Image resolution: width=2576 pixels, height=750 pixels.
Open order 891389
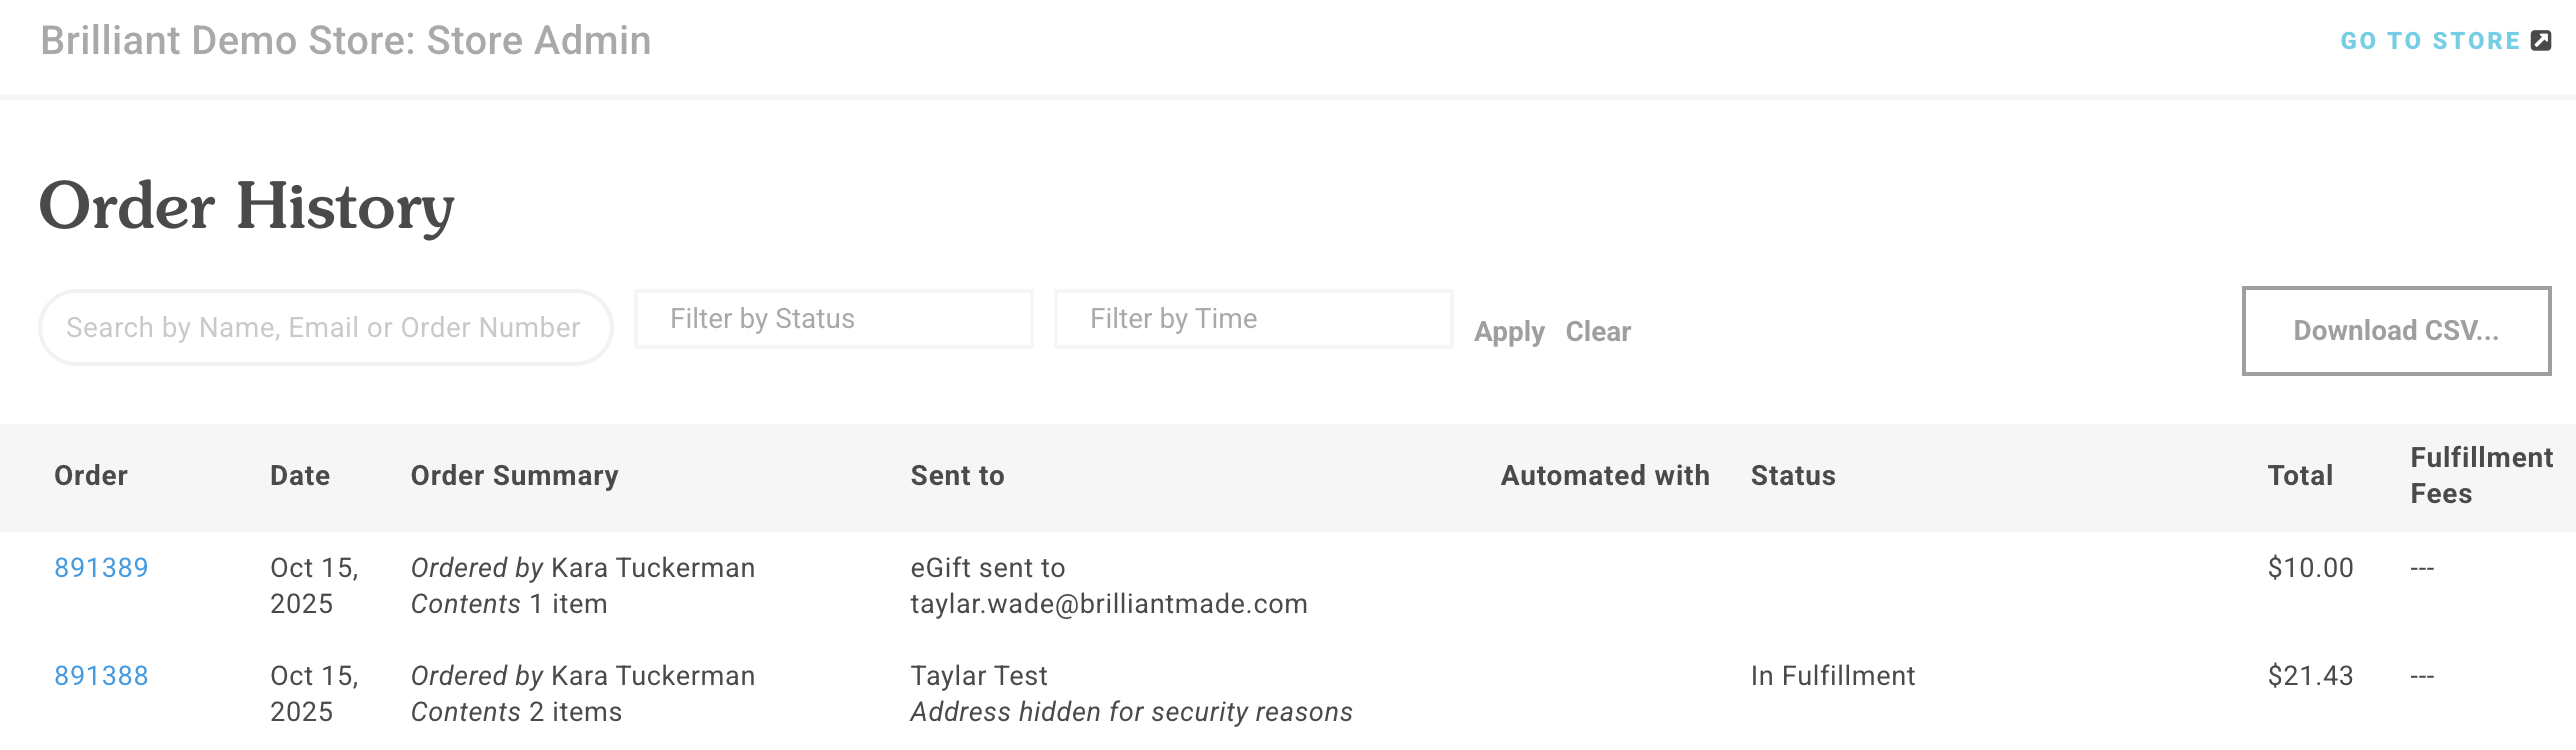101,568
